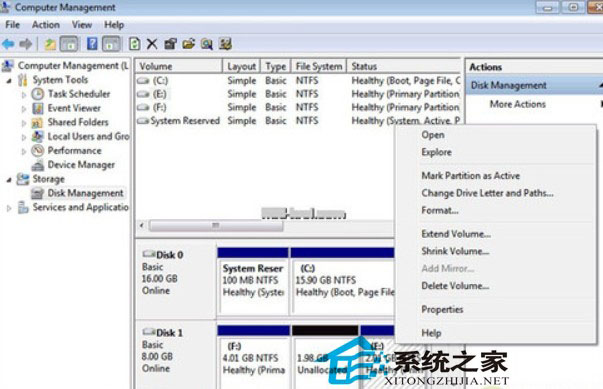
Task: Click the rightmost disk settings toolbar icon
Action: point(225,44)
